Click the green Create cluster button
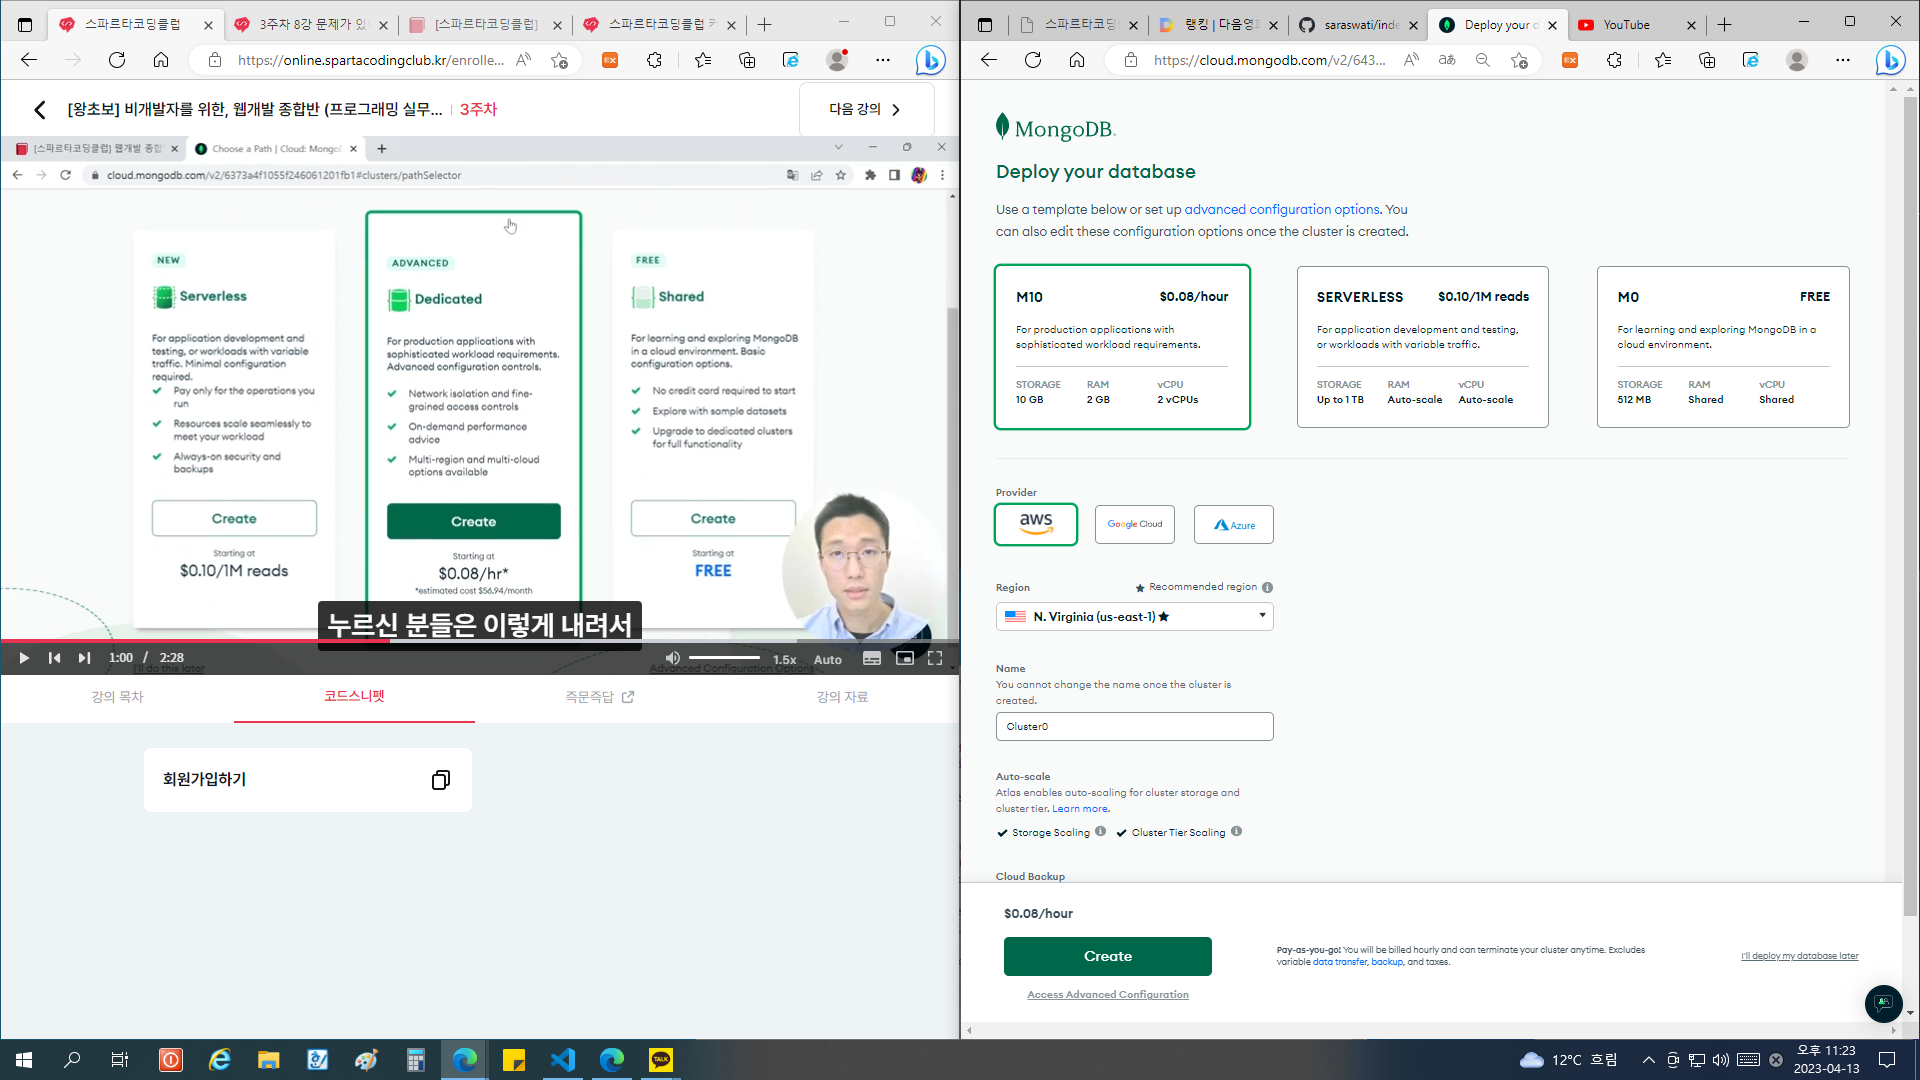 [x=1108, y=956]
